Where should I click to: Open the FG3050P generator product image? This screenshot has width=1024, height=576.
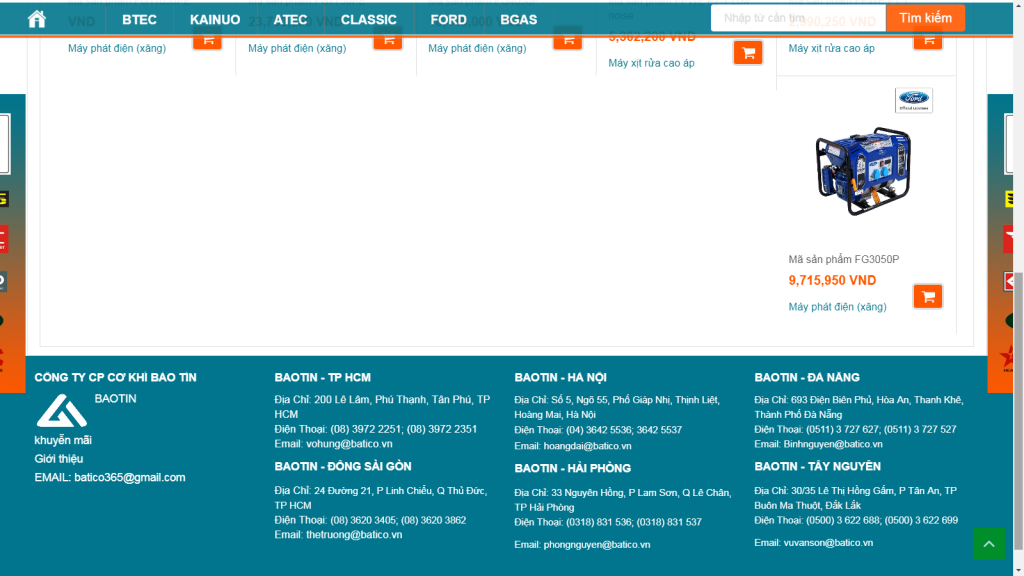(863, 171)
